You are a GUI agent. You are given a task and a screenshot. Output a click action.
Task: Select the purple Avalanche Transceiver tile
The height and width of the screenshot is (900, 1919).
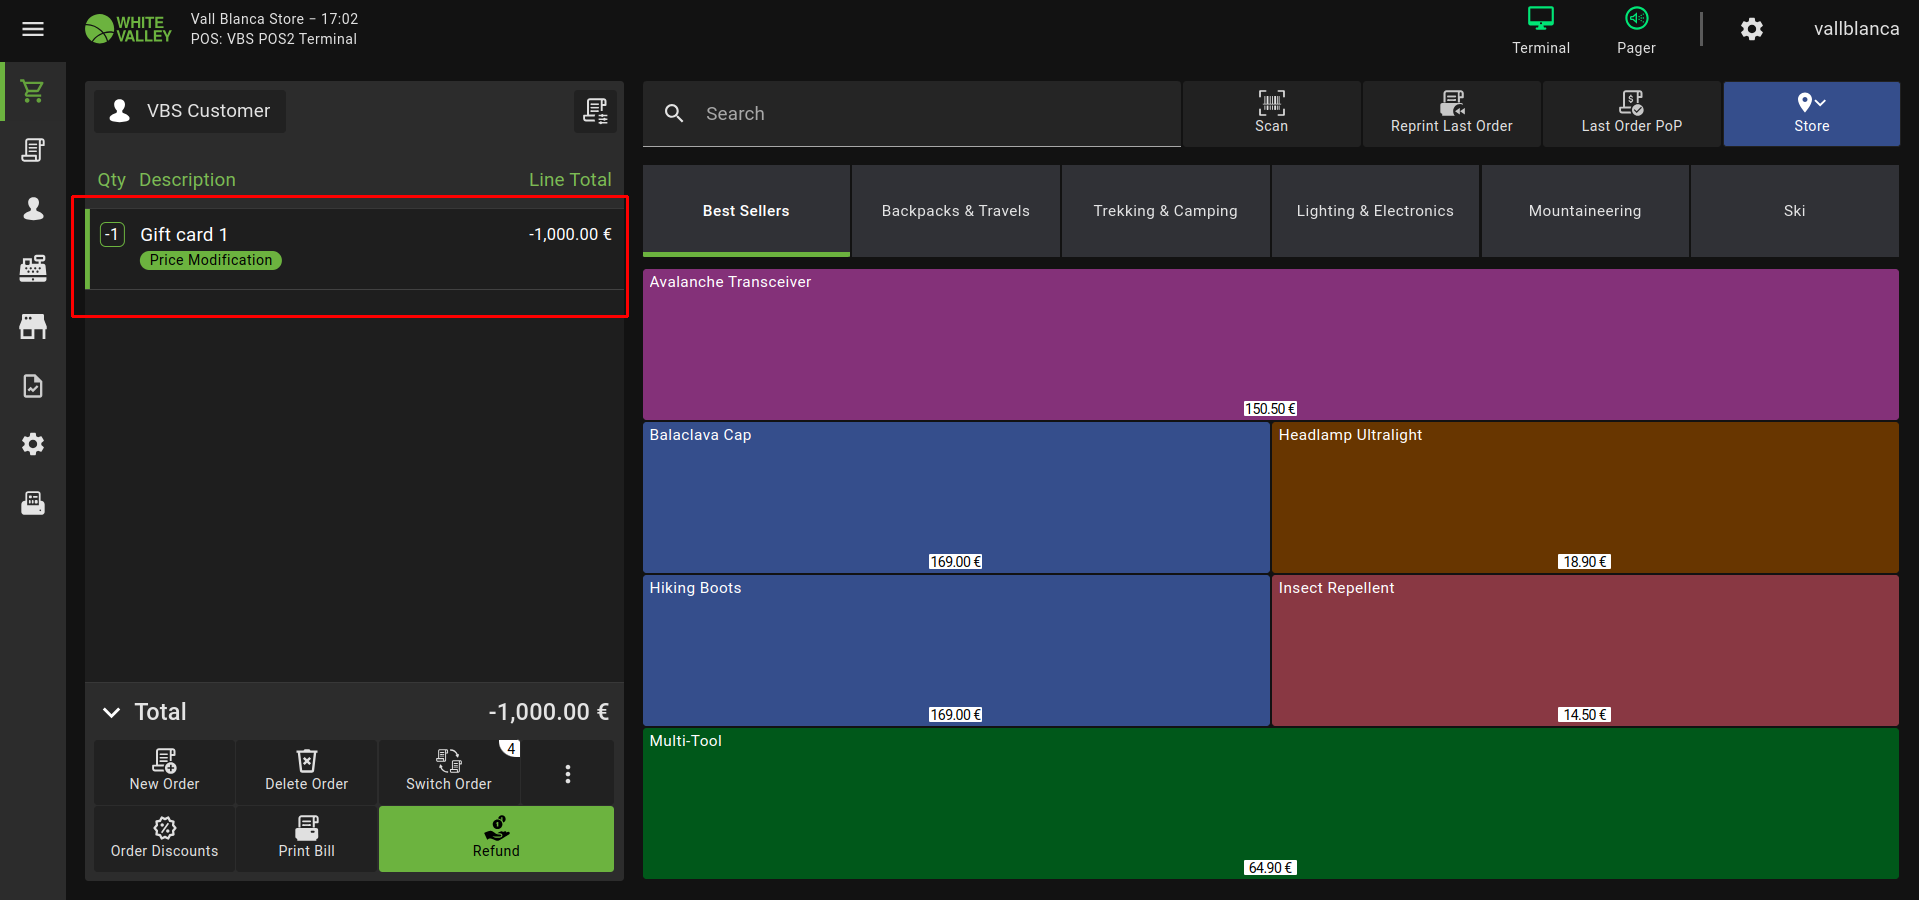(x=1270, y=344)
